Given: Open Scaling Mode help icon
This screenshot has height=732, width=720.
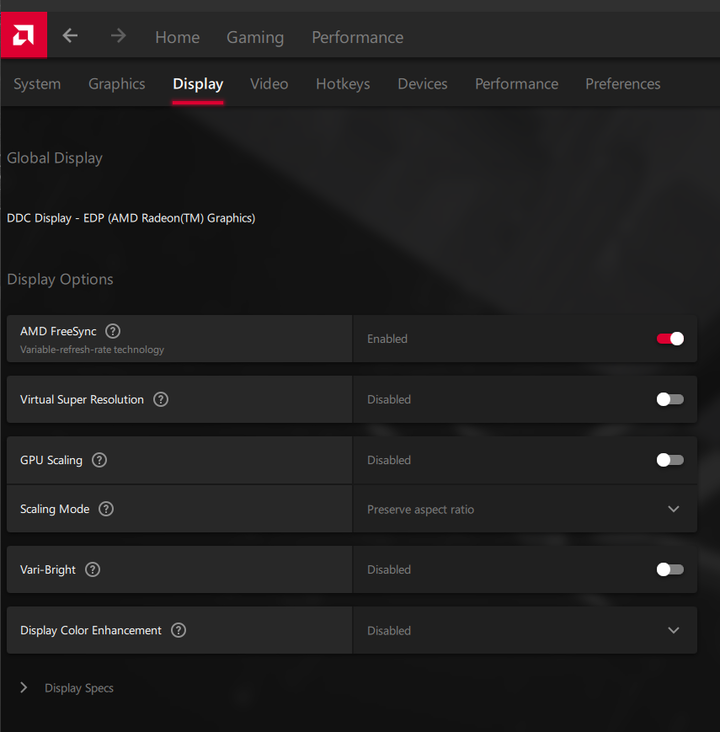Looking at the screenshot, I should tap(106, 509).
